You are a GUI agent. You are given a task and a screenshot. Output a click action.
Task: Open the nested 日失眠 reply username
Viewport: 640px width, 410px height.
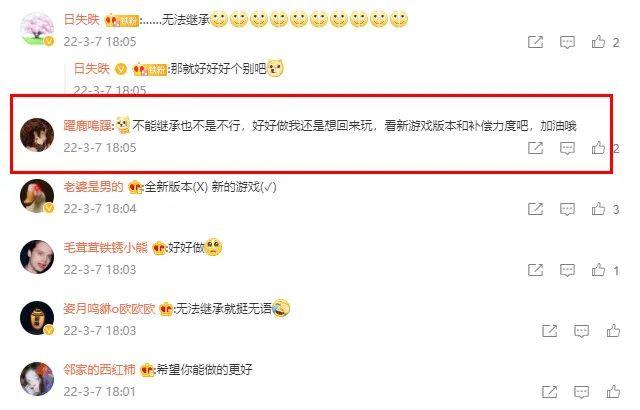[x=92, y=68]
